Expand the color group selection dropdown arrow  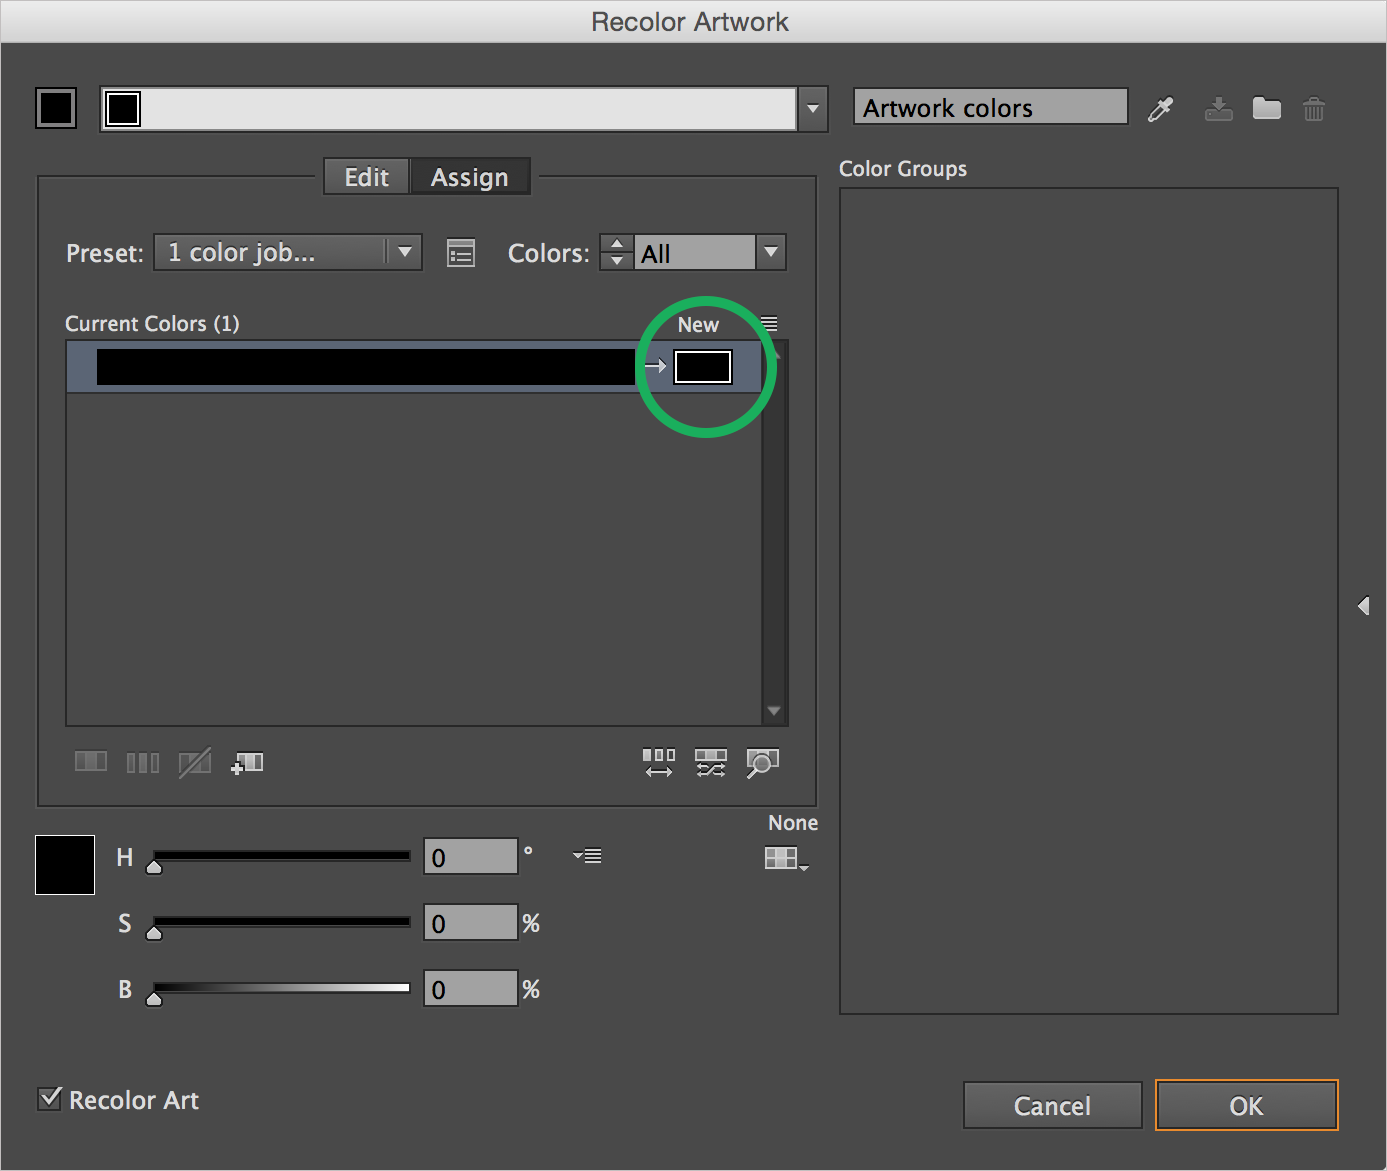click(x=812, y=108)
